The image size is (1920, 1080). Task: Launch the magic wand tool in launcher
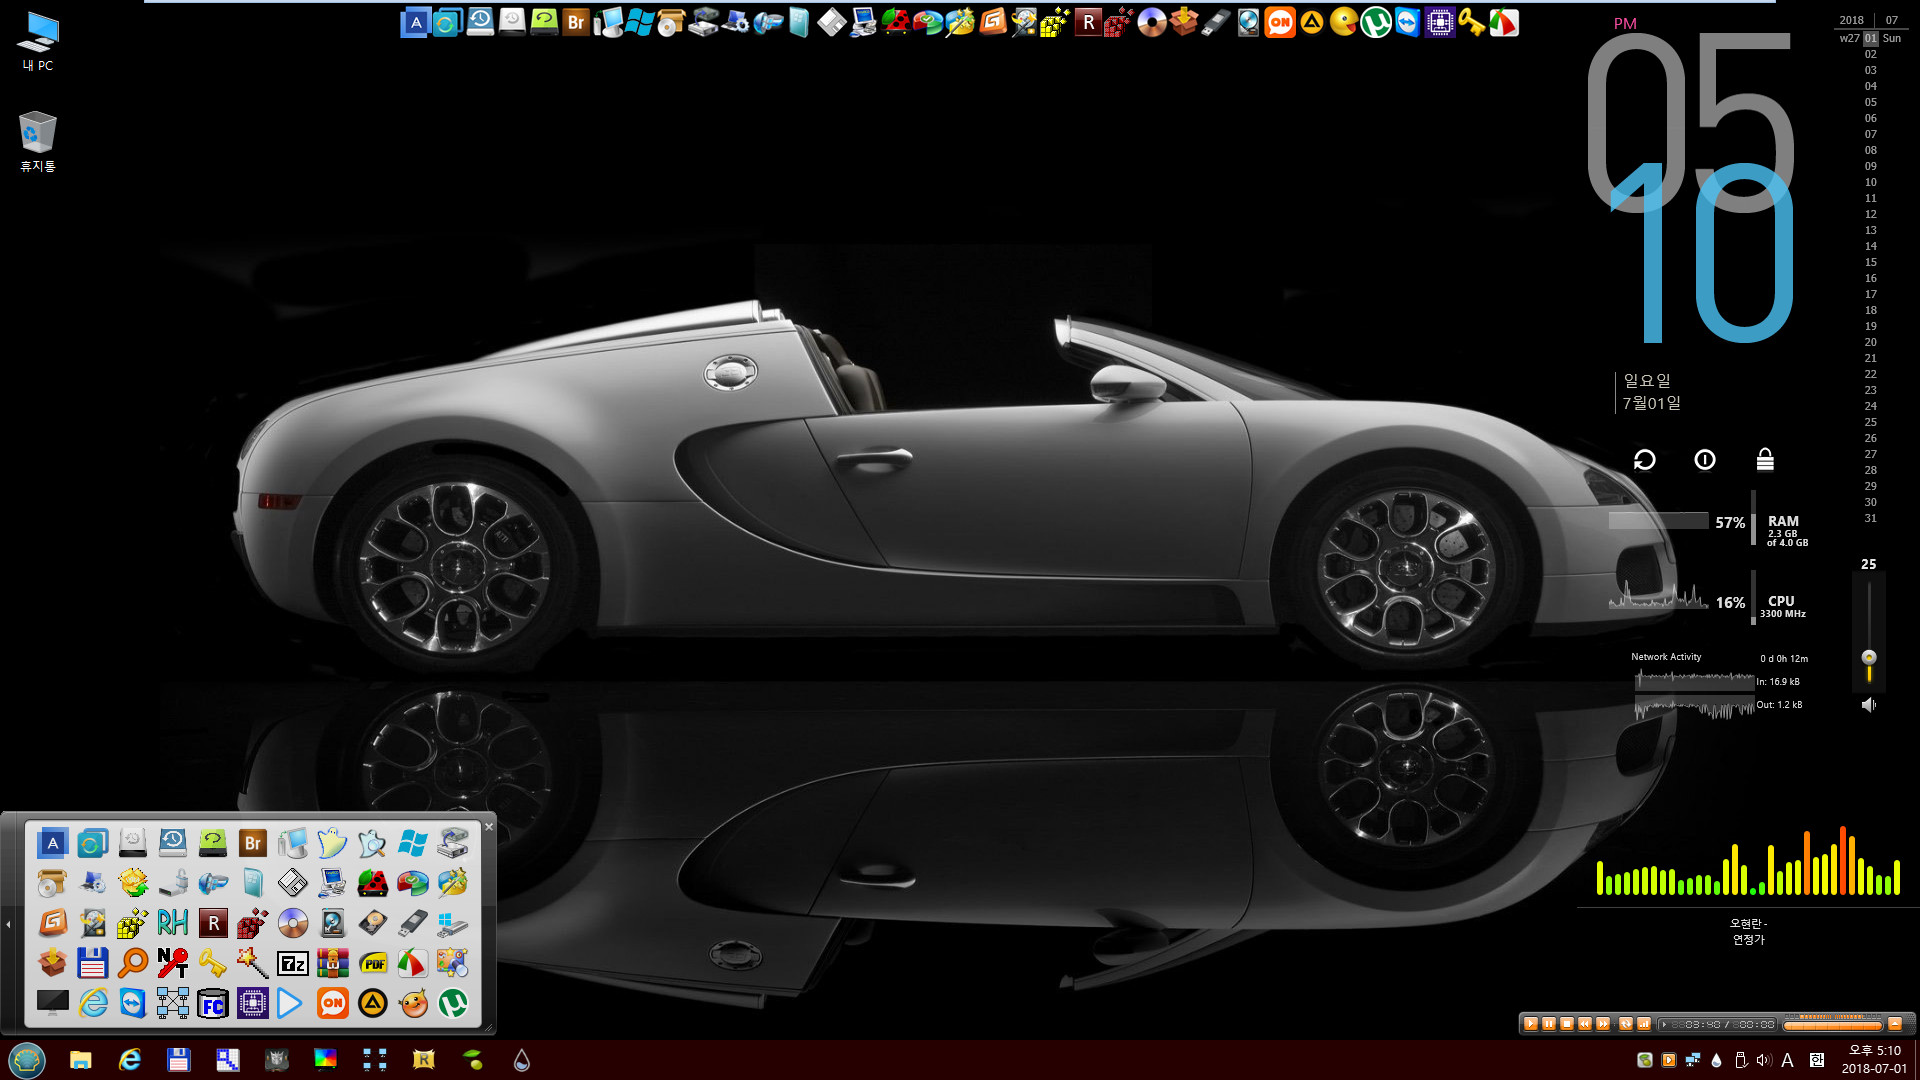[x=253, y=963]
